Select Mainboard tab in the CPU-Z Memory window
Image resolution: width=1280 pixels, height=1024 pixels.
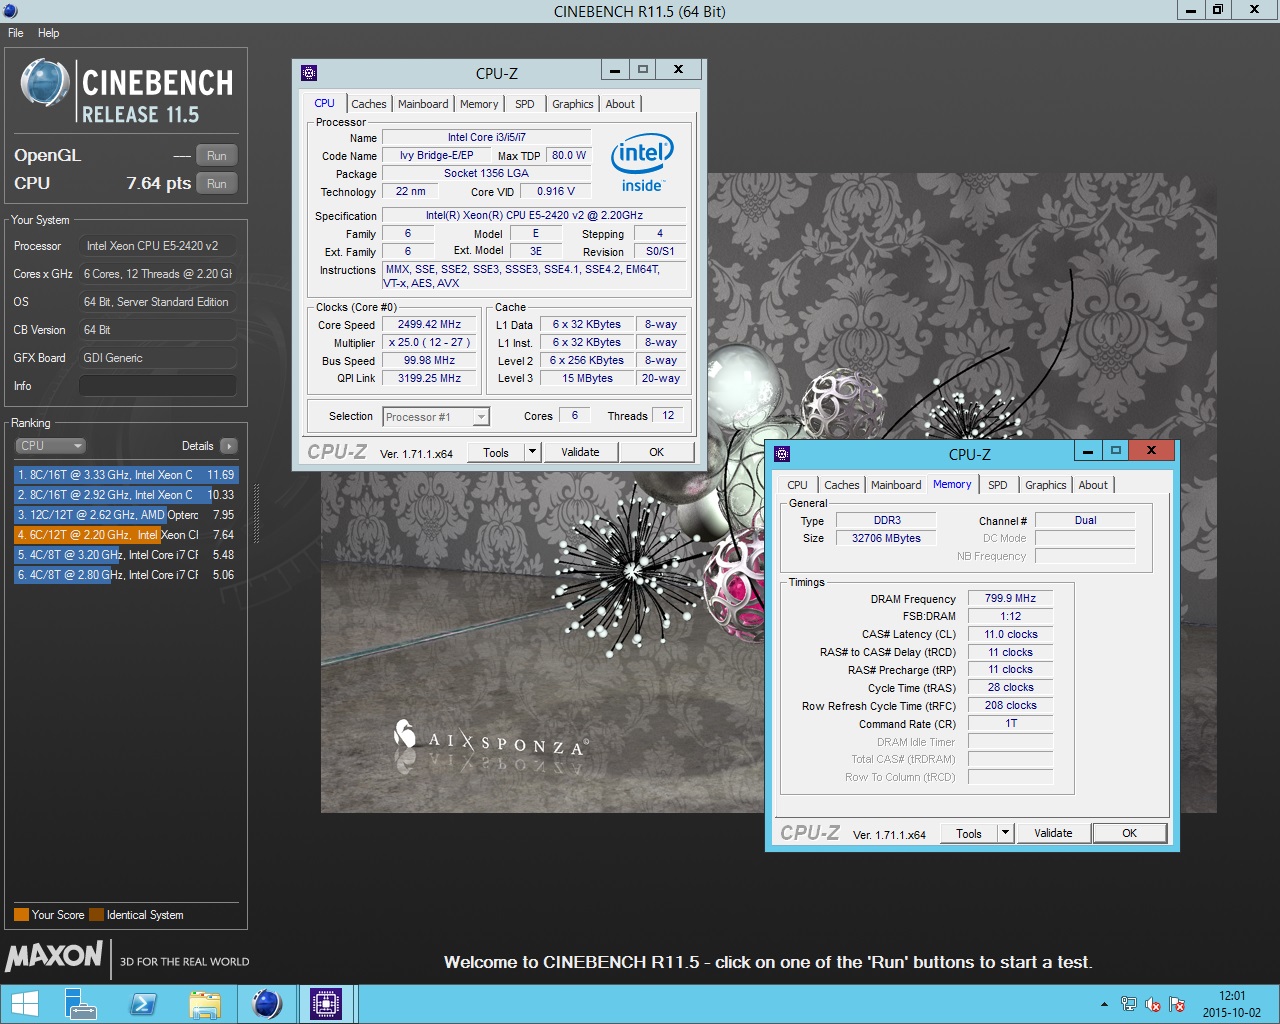tap(896, 485)
